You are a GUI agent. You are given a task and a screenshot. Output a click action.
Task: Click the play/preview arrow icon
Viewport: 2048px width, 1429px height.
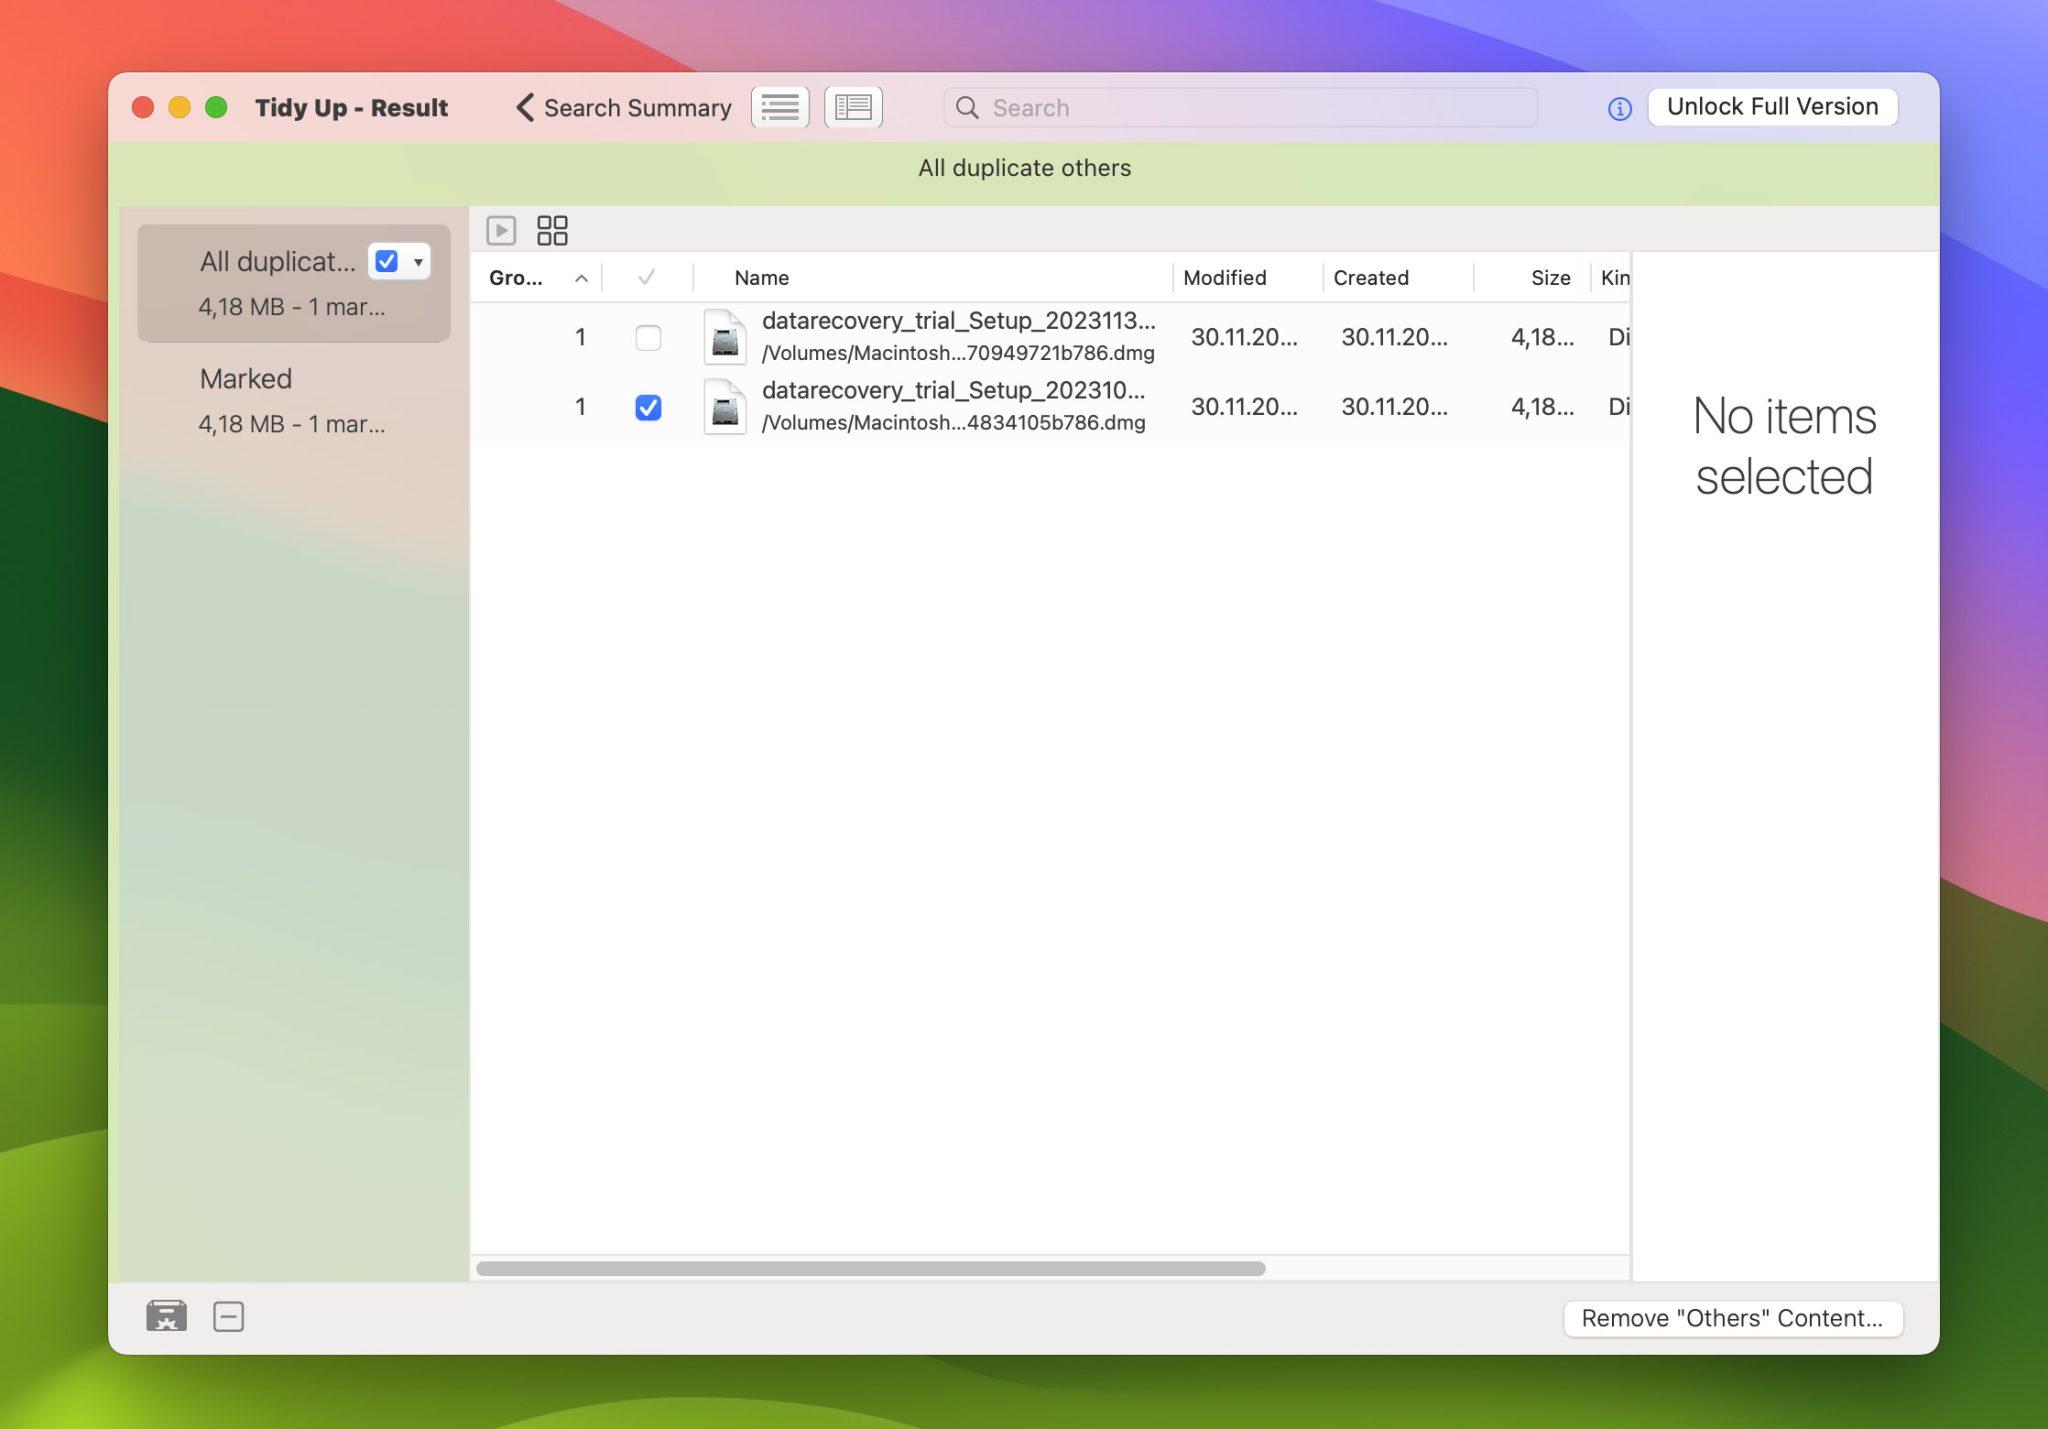[500, 229]
